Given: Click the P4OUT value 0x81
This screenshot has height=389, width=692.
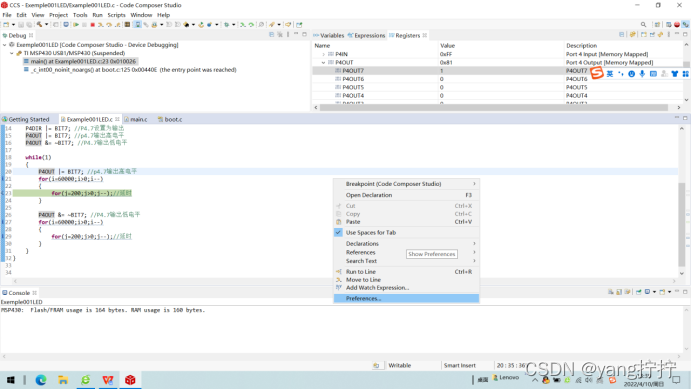Looking at the screenshot, I should pyautogui.click(x=446, y=63).
